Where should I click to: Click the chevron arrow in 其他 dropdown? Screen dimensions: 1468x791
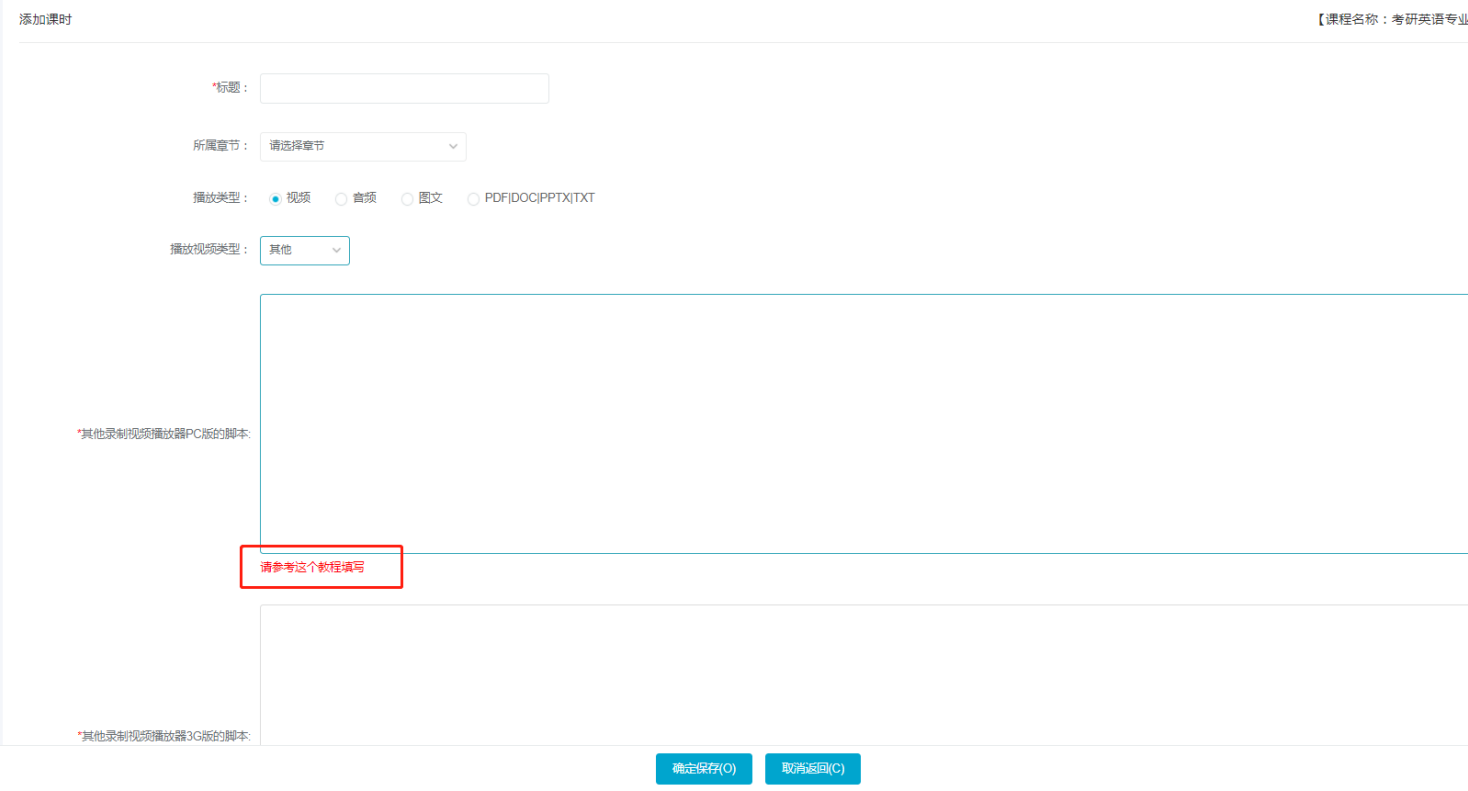(x=336, y=250)
